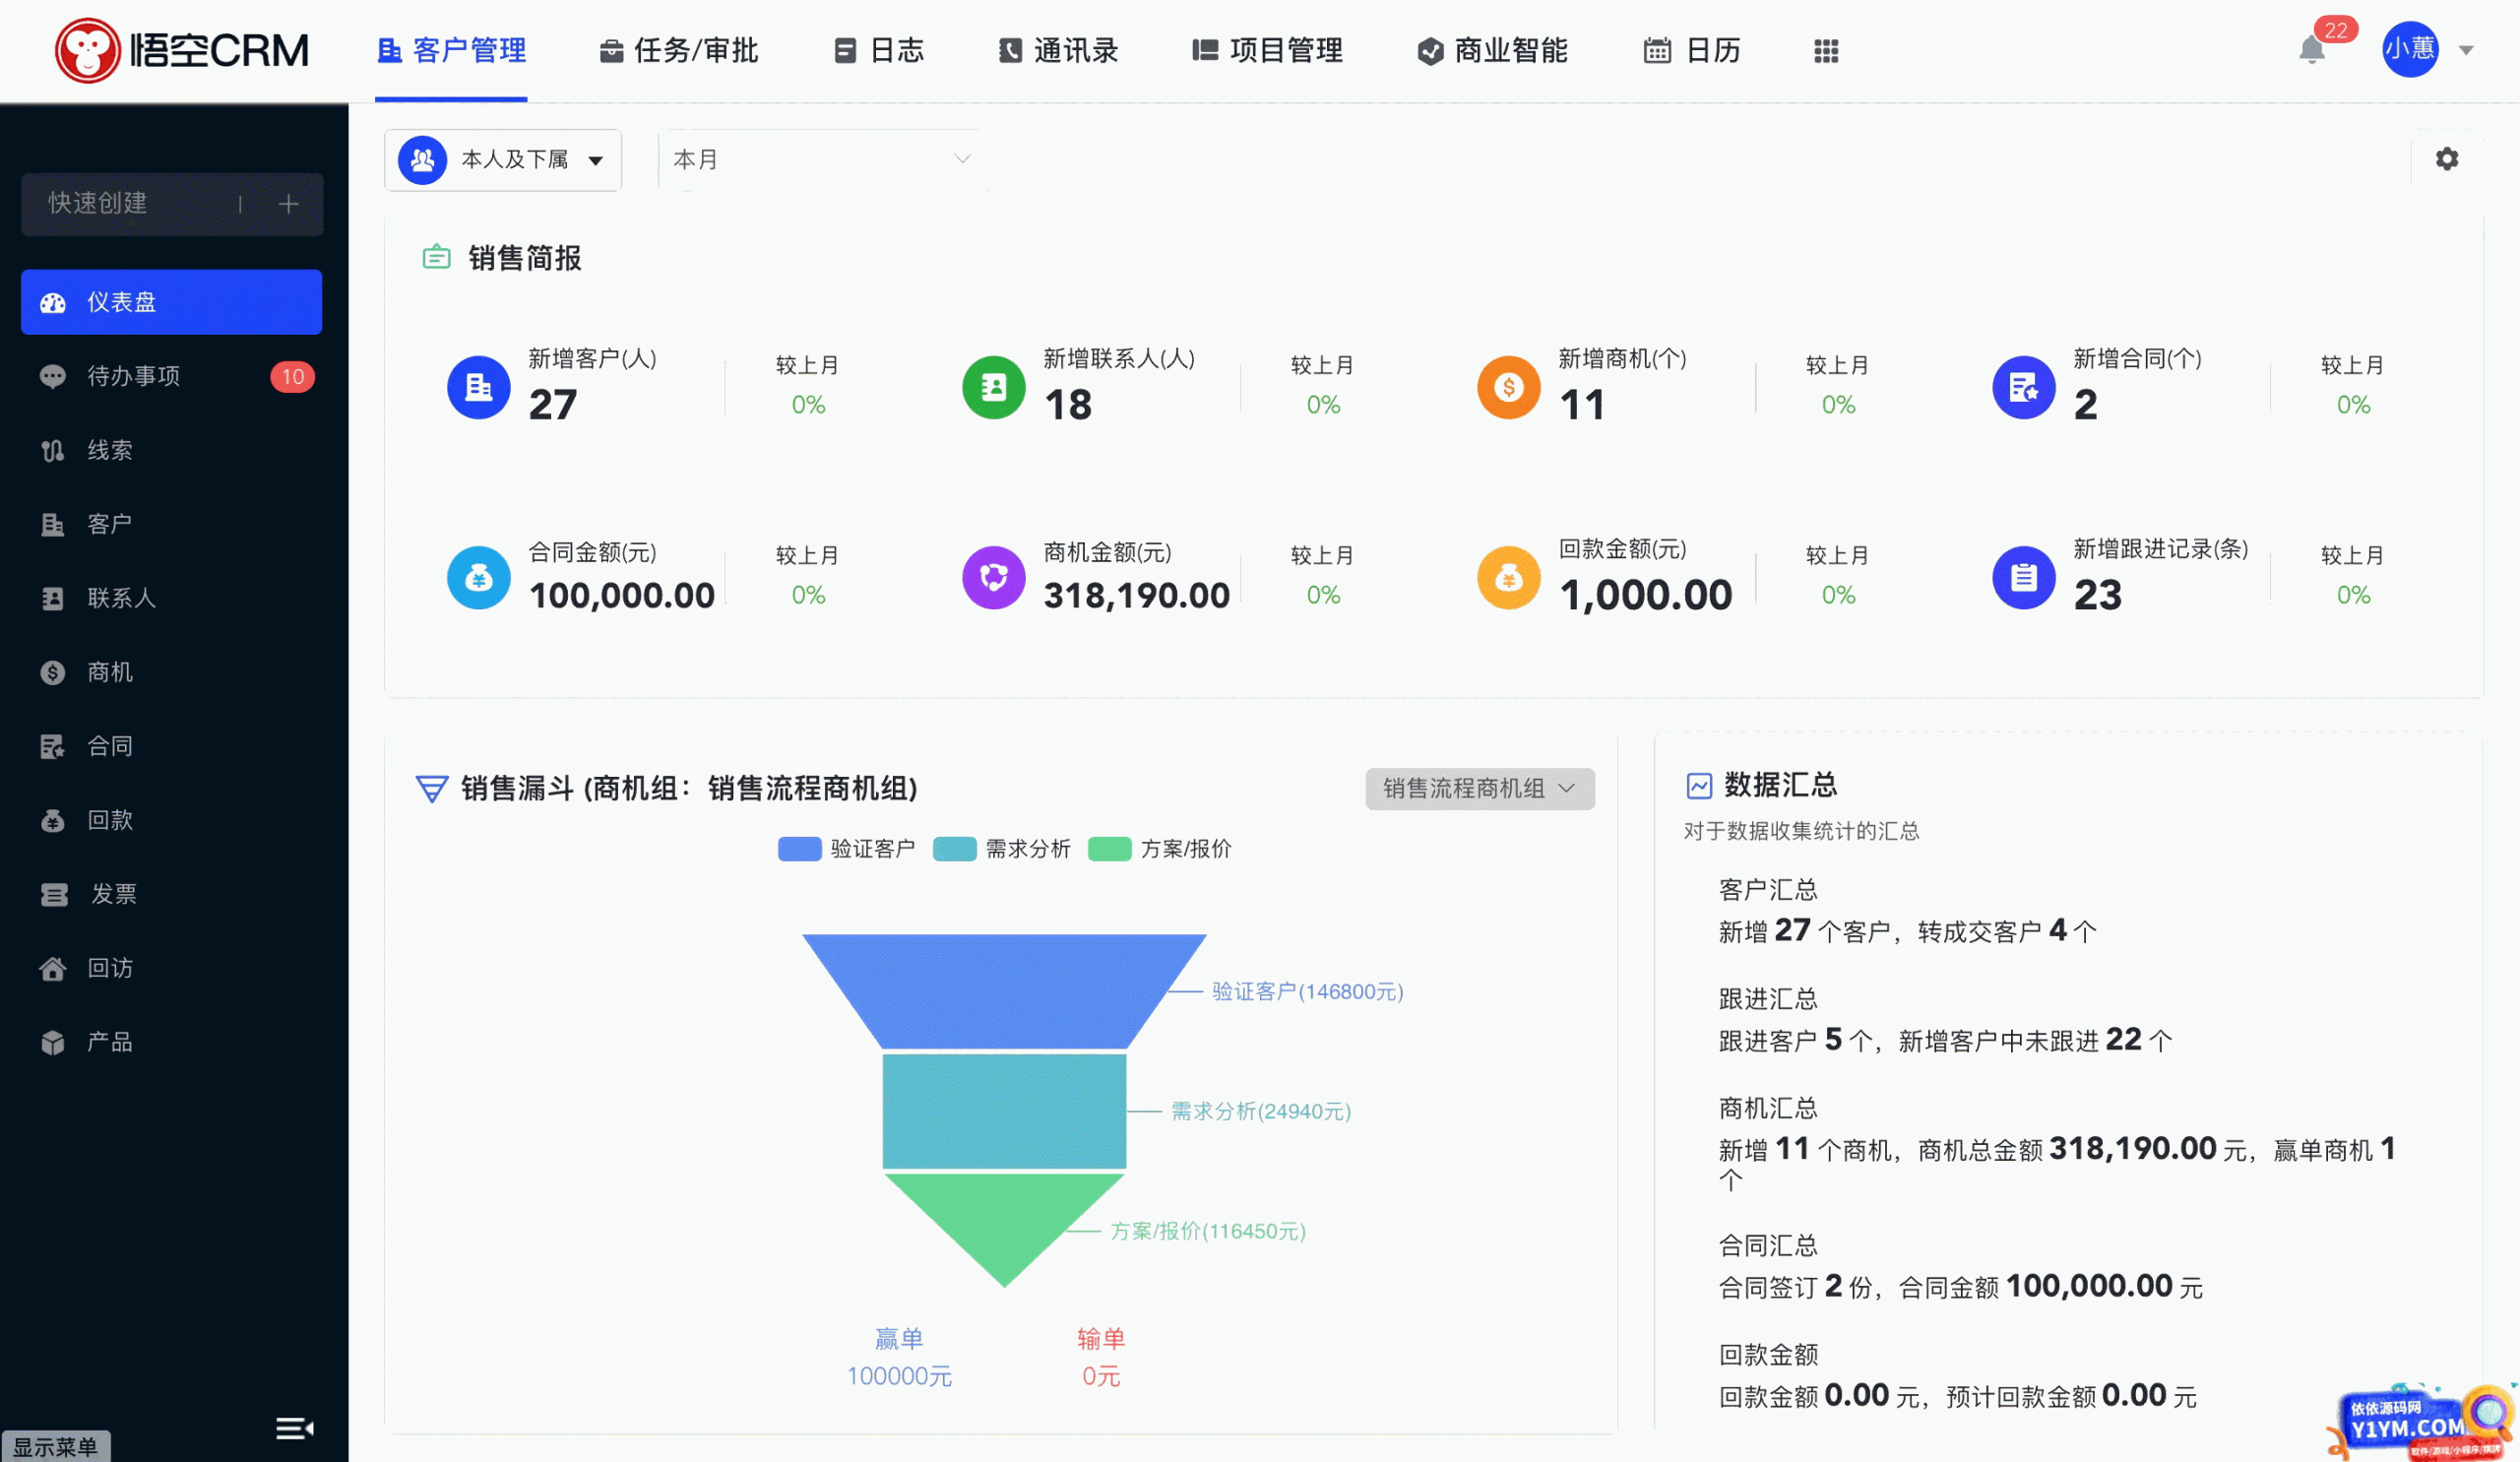
Task: Click the 赢单 100000元 value
Action: click(899, 1376)
